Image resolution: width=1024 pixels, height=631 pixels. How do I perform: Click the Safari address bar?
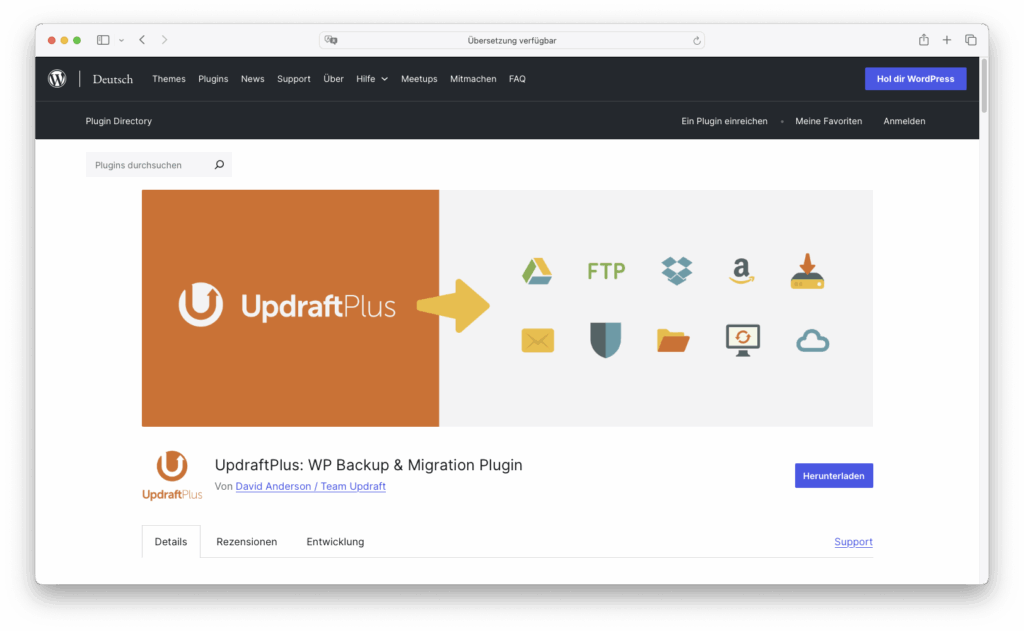[x=511, y=40]
